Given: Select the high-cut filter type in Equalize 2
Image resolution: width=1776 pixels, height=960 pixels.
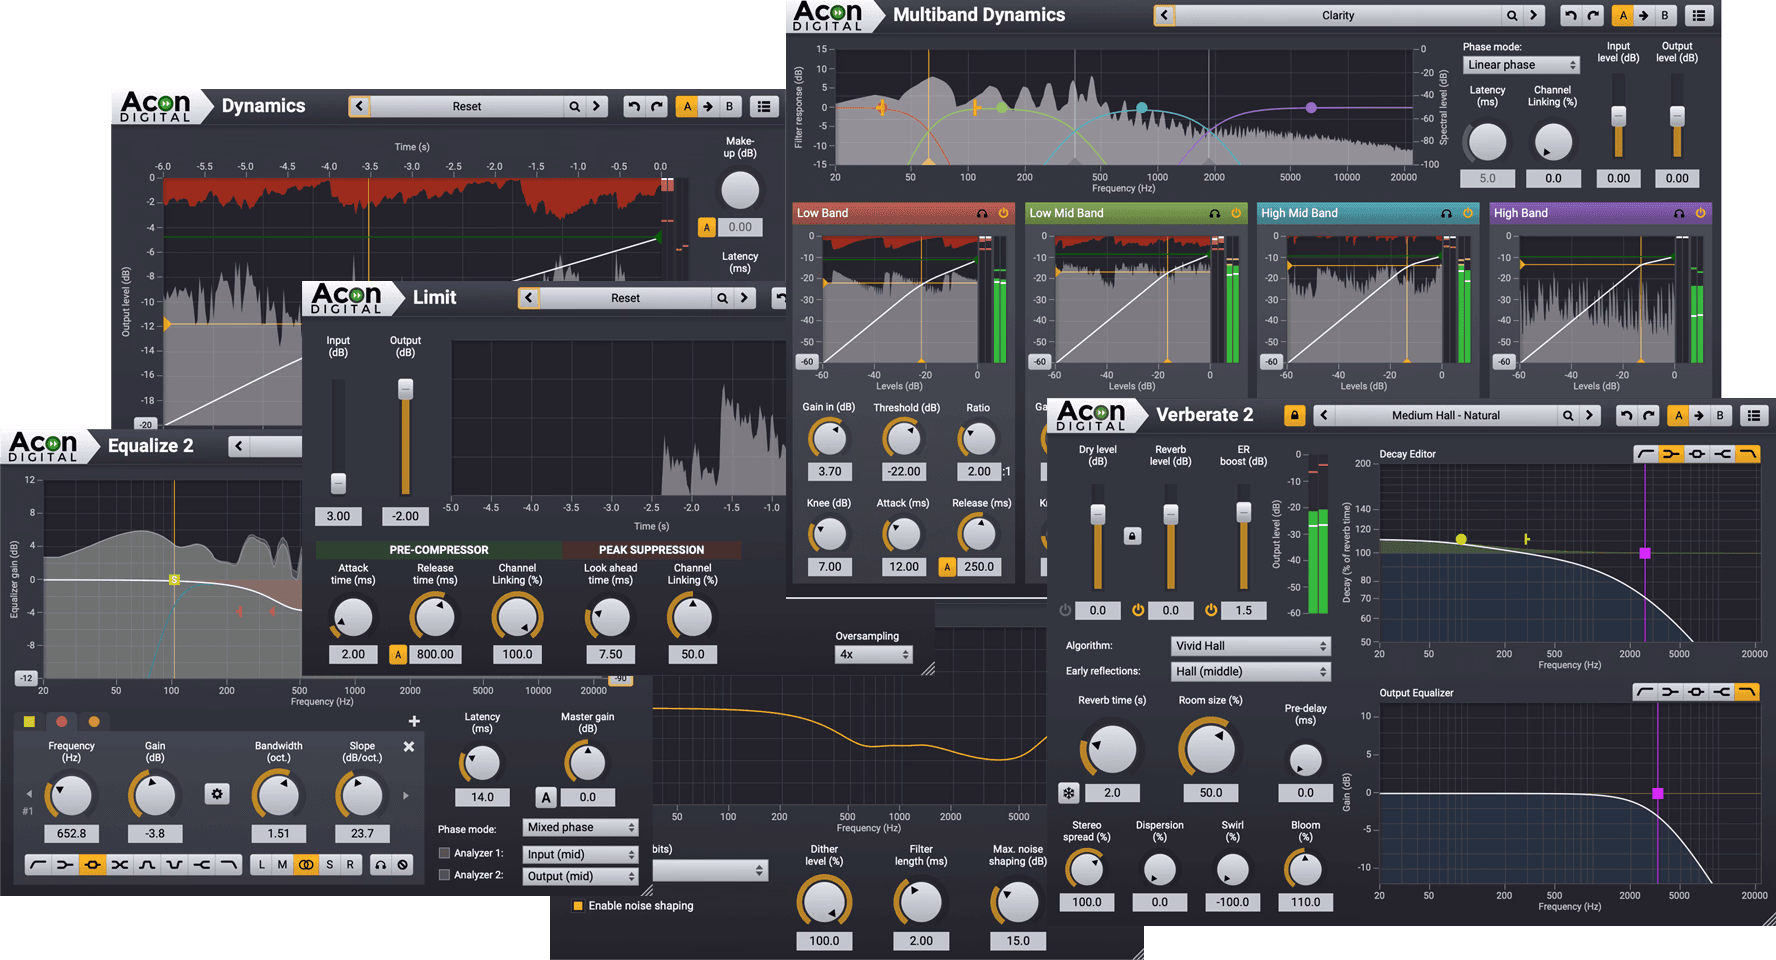Looking at the screenshot, I should (x=228, y=864).
